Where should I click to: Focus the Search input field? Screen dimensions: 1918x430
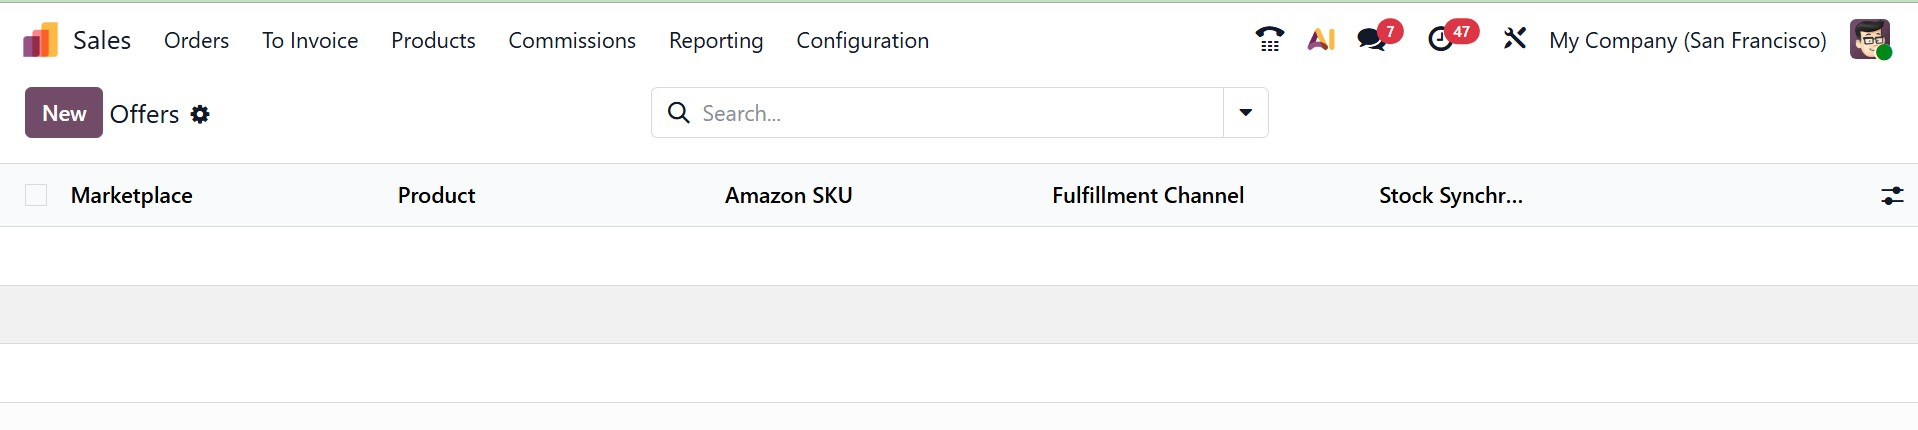(x=955, y=113)
